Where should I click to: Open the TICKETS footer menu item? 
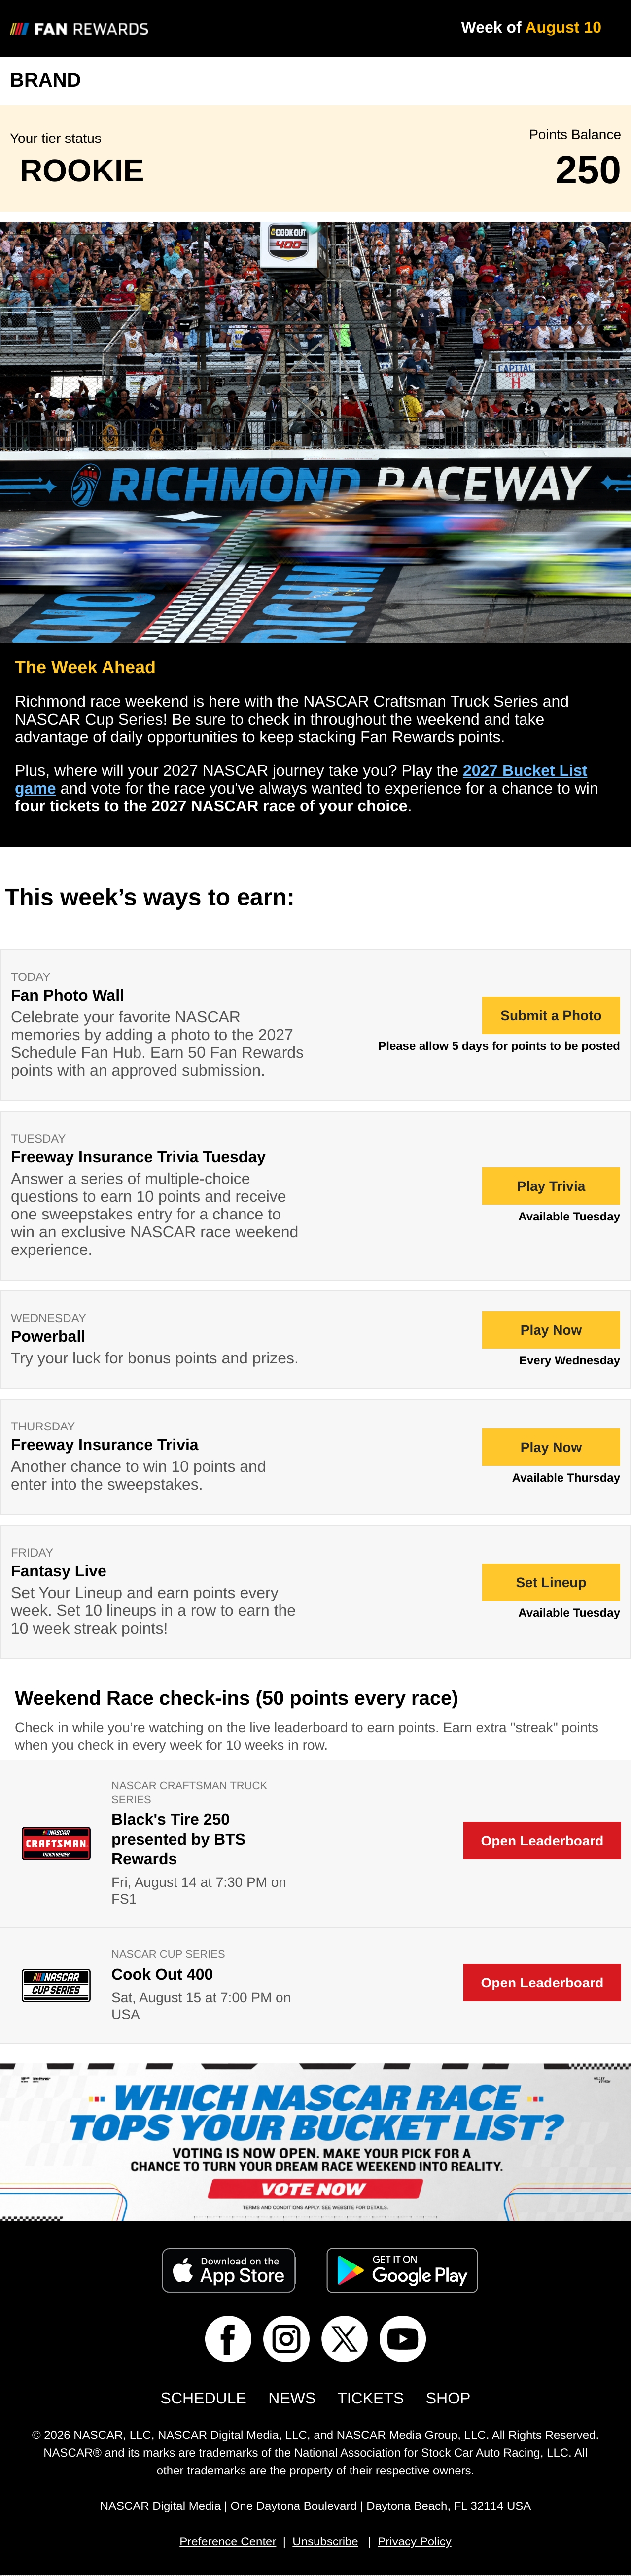[x=370, y=2398]
